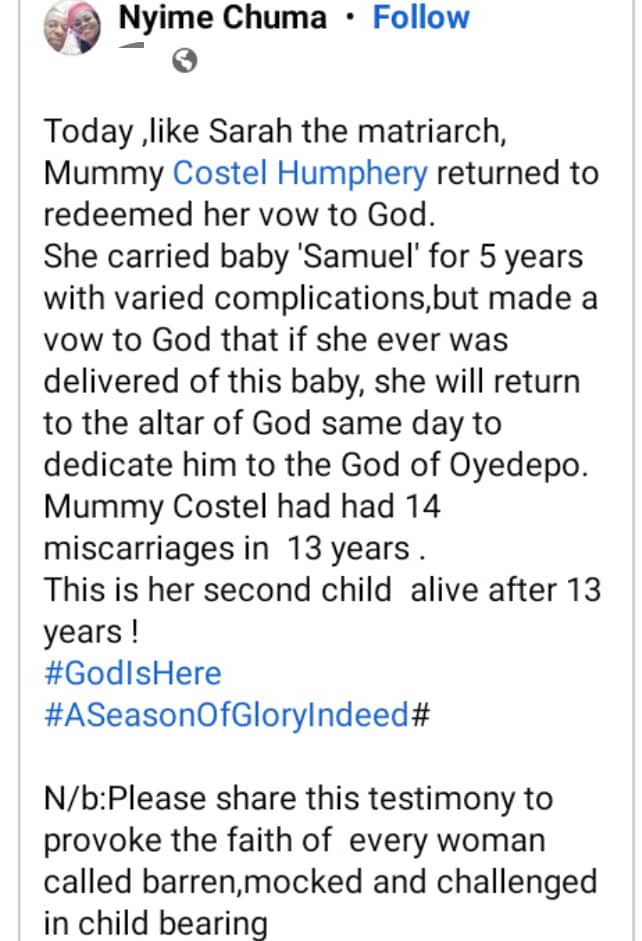Image resolution: width=642 pixels, height=941 pixels.
Task: Click the 'God of Oyedepo' text line
Action: pos(316,465)
